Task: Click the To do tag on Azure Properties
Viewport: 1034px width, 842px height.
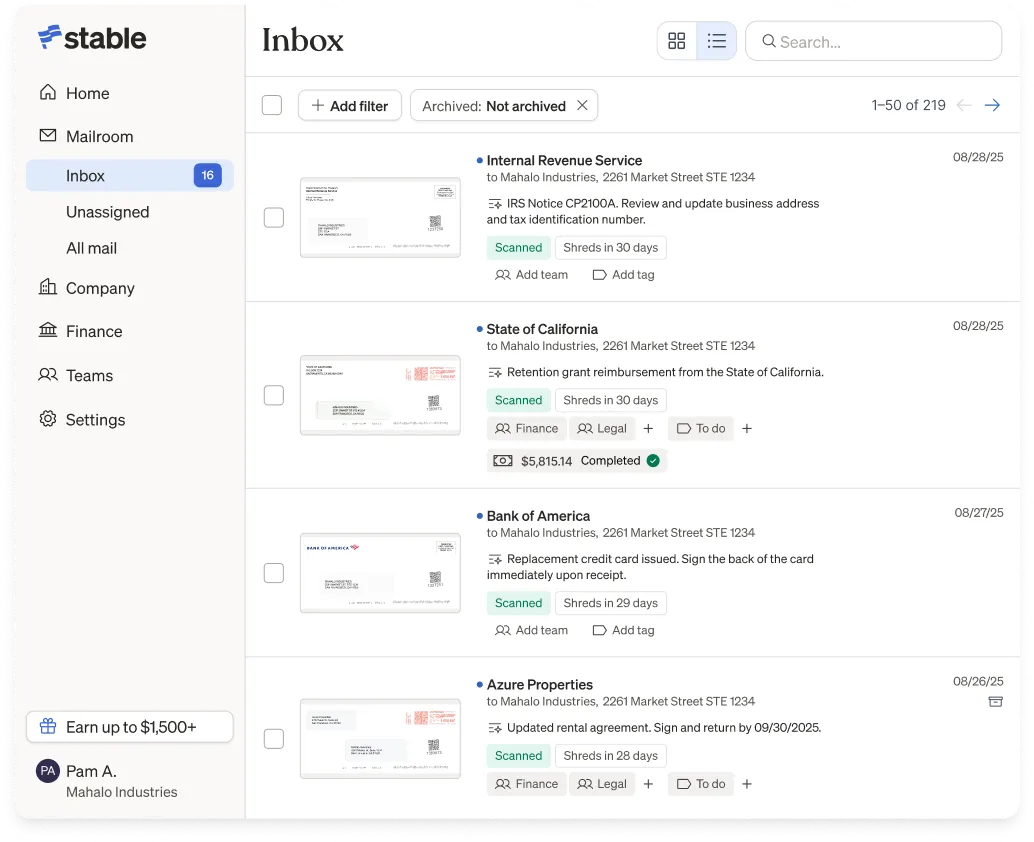Action: pos(701,784)
